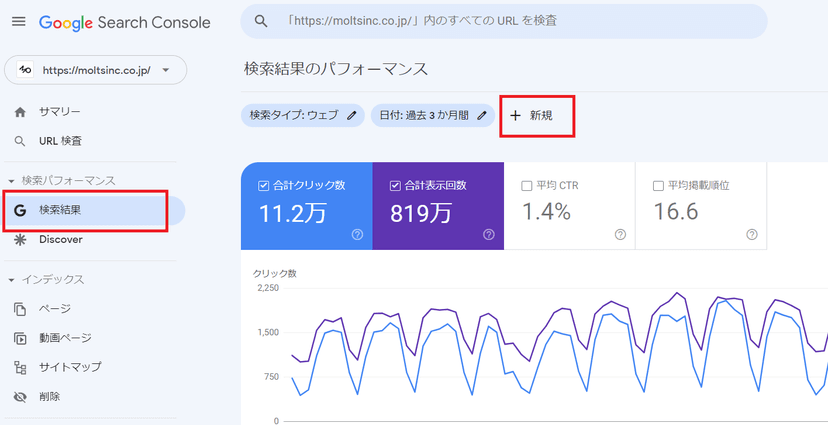Viewport: 828px width, 425px height.
Task: Click the 16.6 average position value
Action: [676, 212]
